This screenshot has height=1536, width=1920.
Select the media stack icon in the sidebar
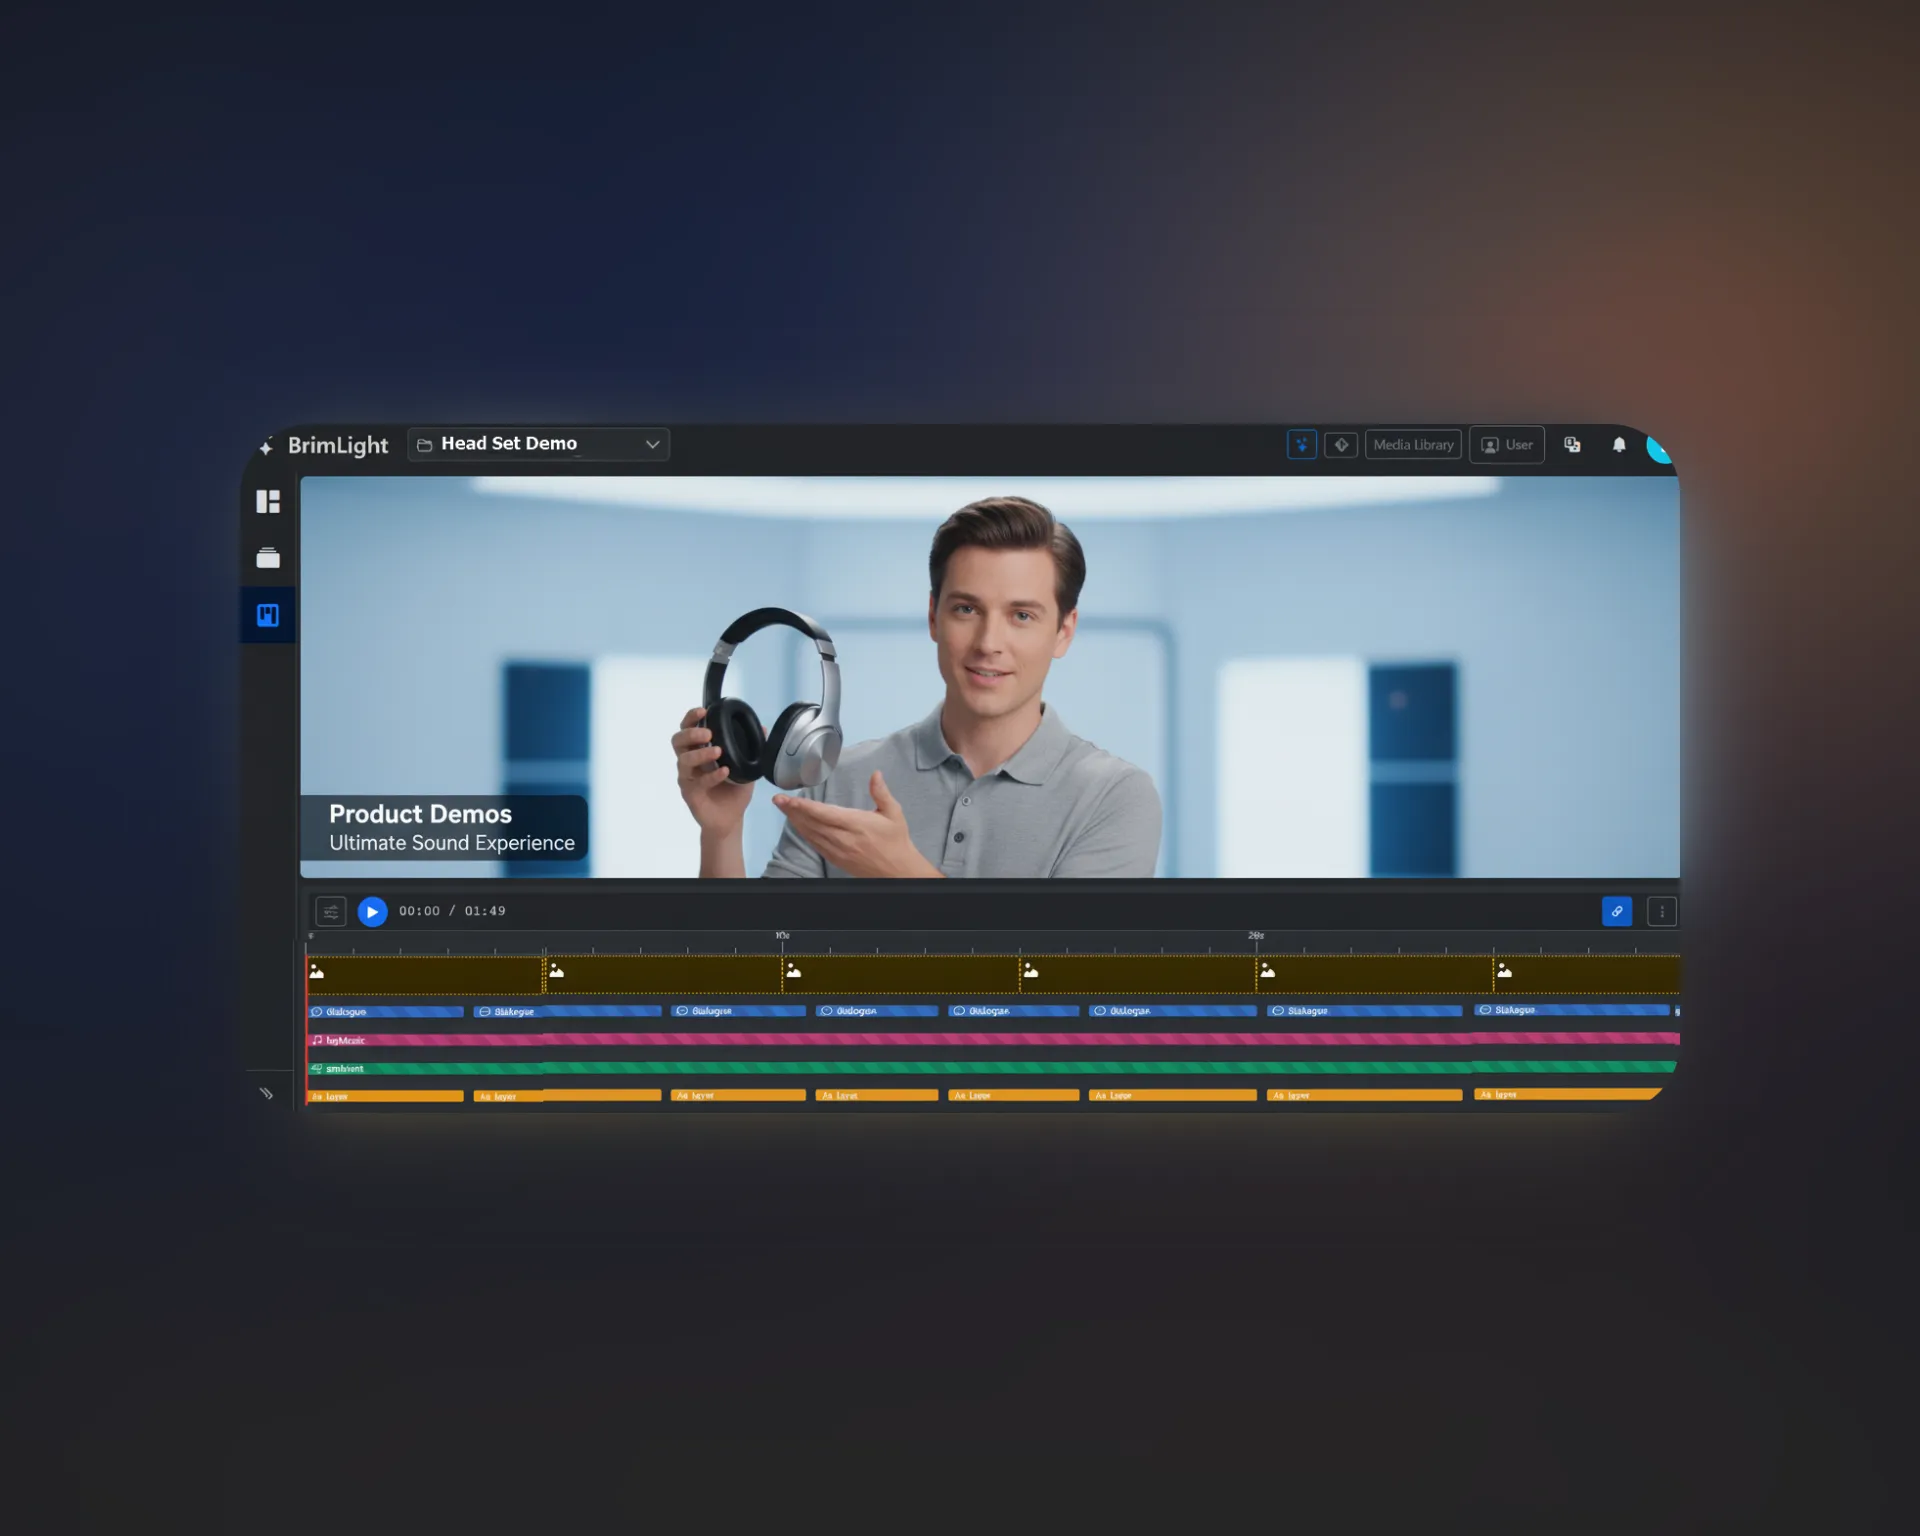(268, 557)
